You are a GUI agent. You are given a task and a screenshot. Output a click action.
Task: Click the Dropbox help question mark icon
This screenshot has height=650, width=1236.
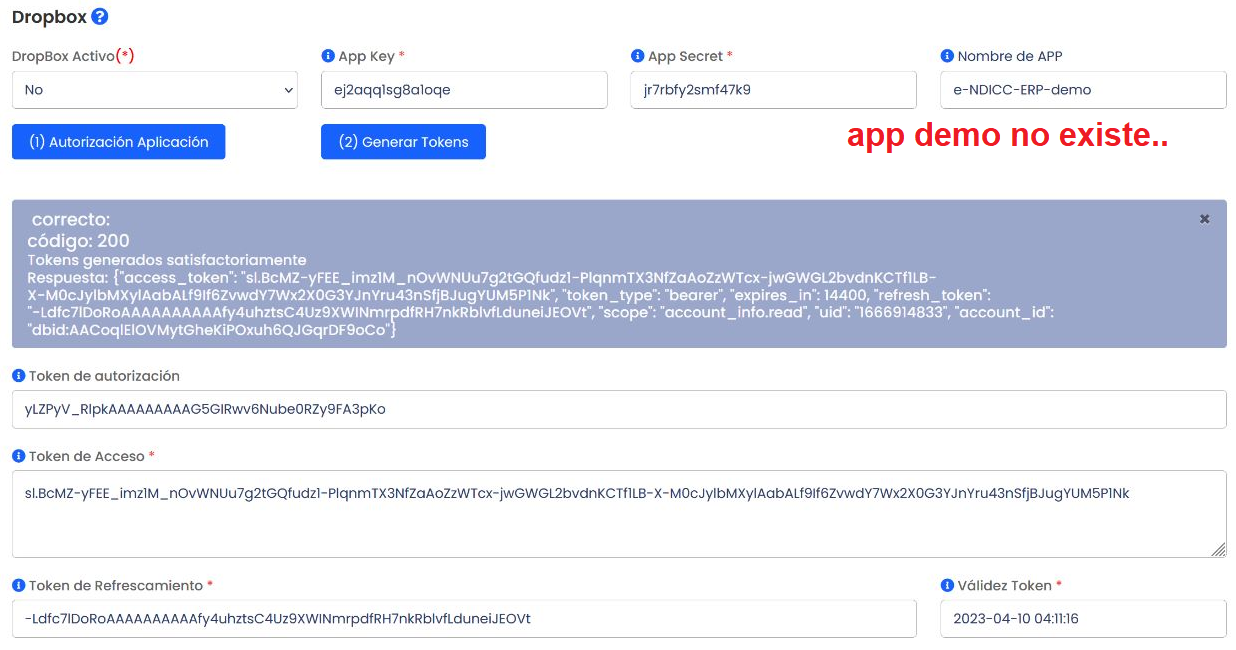pos(99,17)
